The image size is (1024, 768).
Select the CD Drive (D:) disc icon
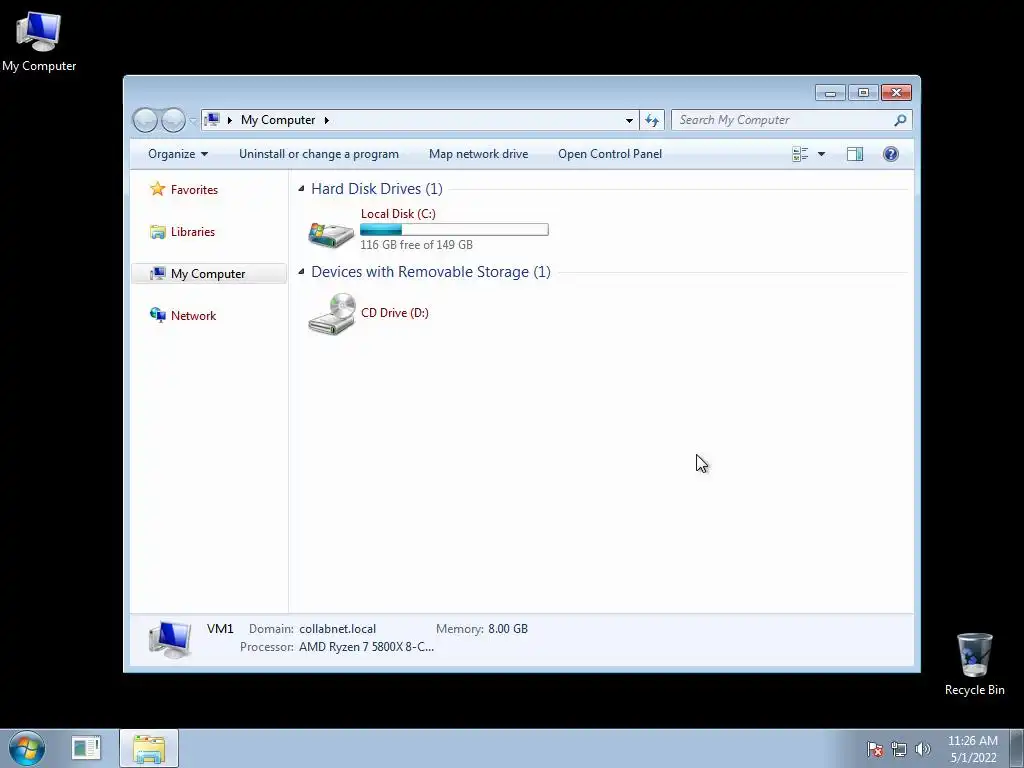[332, 314]
